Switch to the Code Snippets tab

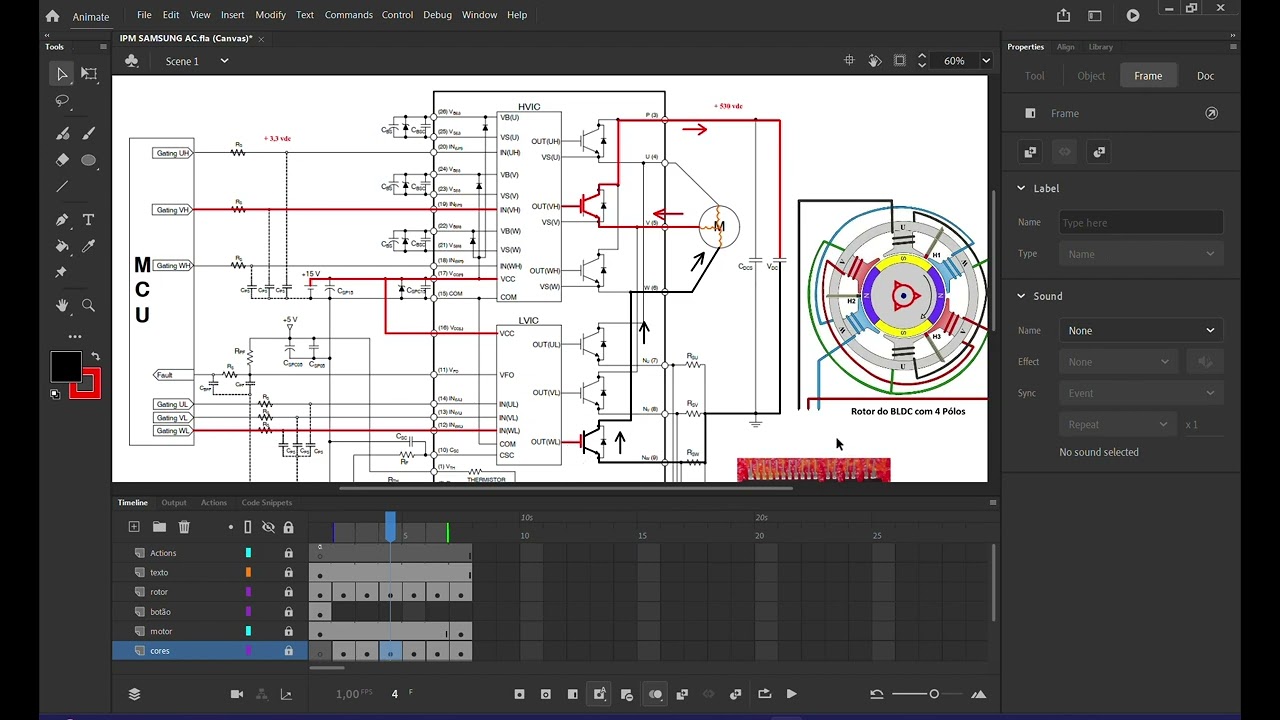pyautogui.click(x=266, y=503)
